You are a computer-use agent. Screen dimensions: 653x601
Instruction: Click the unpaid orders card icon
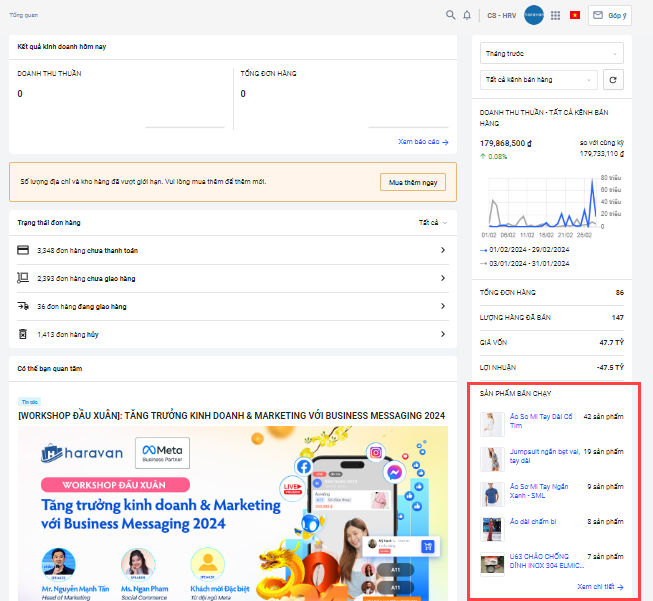(x=23, y=250)
